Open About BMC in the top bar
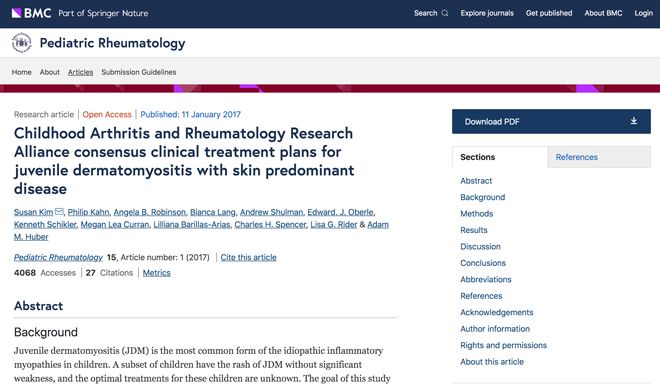 click(x=603, y=13)
